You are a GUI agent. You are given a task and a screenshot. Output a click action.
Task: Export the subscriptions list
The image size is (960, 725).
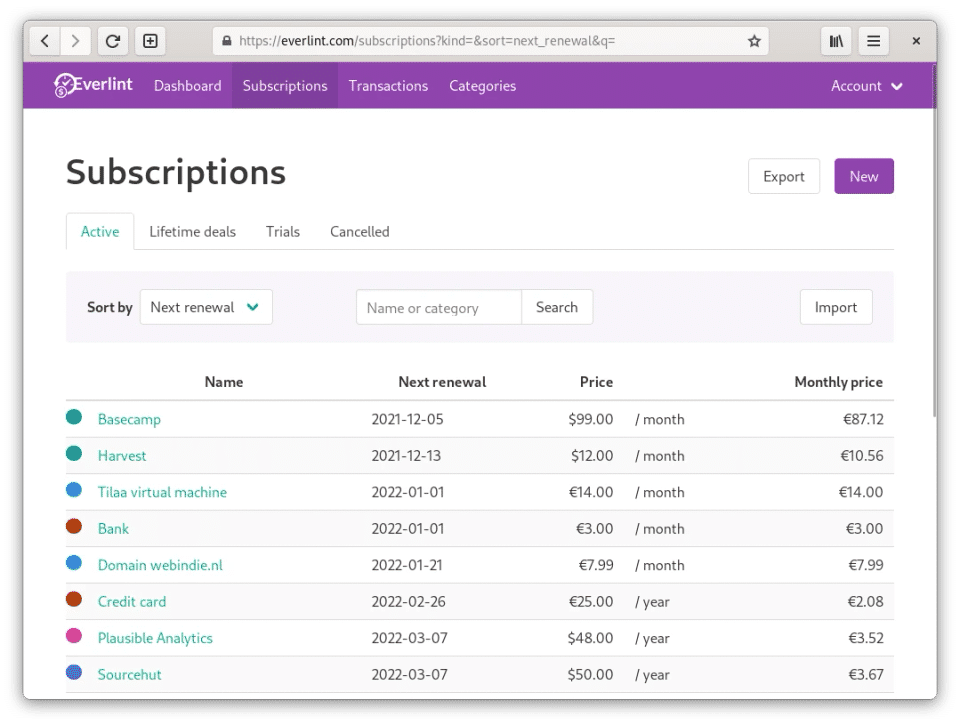pos(784,176)
